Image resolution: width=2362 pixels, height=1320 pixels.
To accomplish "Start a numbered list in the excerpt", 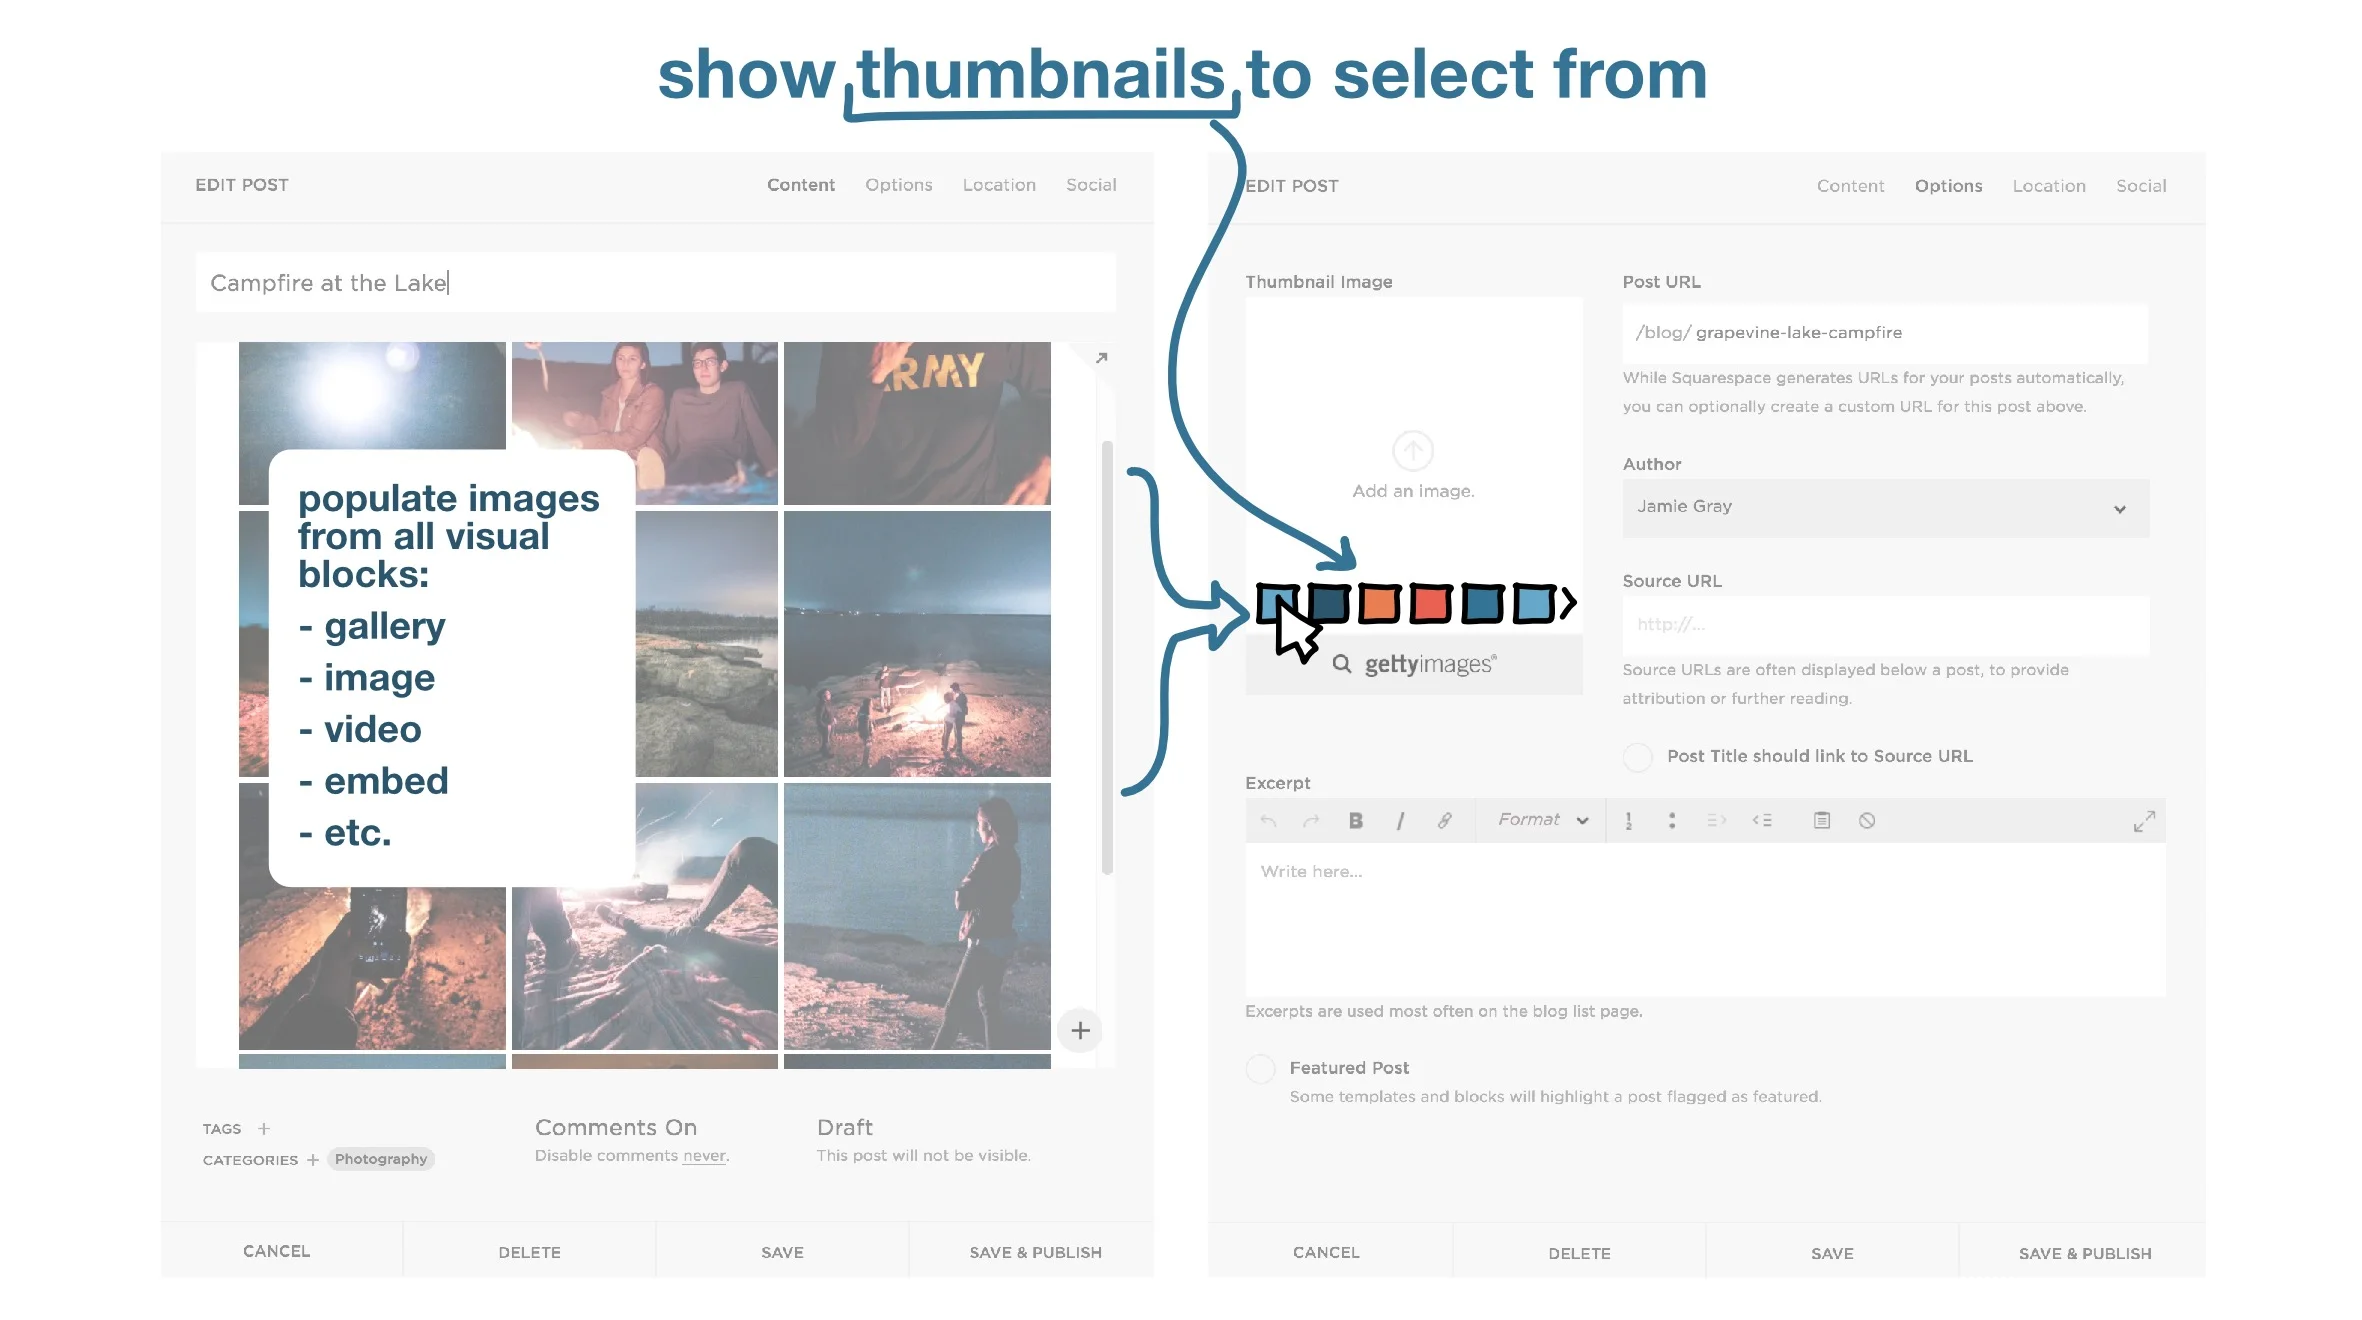I will click(1628, 820).
